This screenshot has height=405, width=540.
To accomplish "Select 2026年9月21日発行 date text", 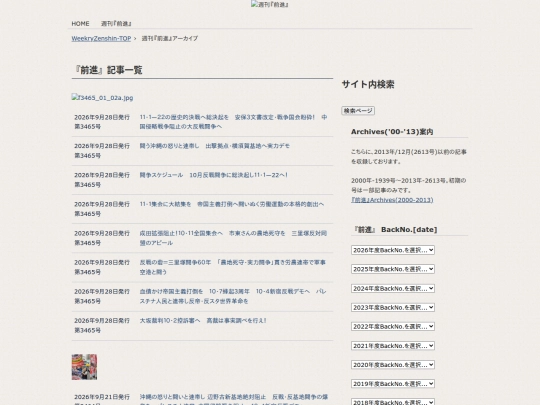I will (102, 397).
